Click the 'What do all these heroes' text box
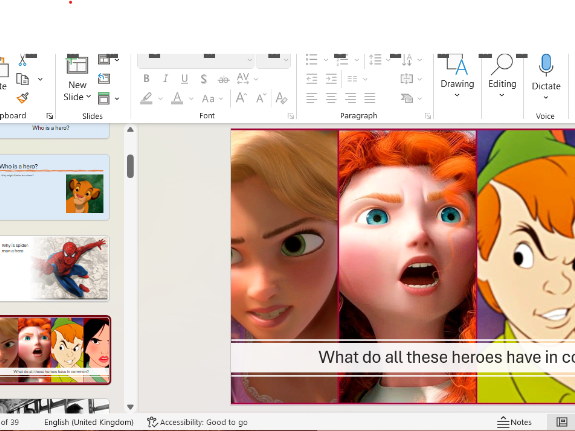This screenshot has width=575, height=431. pos(403,357)
